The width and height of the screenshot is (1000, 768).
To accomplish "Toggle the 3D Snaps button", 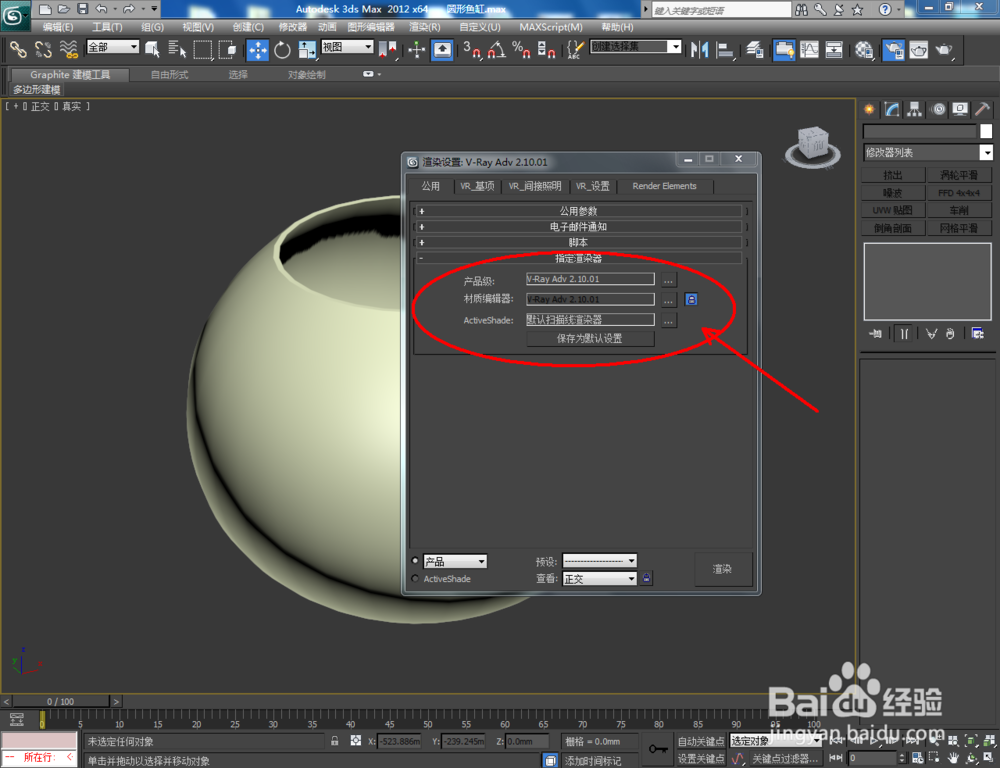I will 472,50.
